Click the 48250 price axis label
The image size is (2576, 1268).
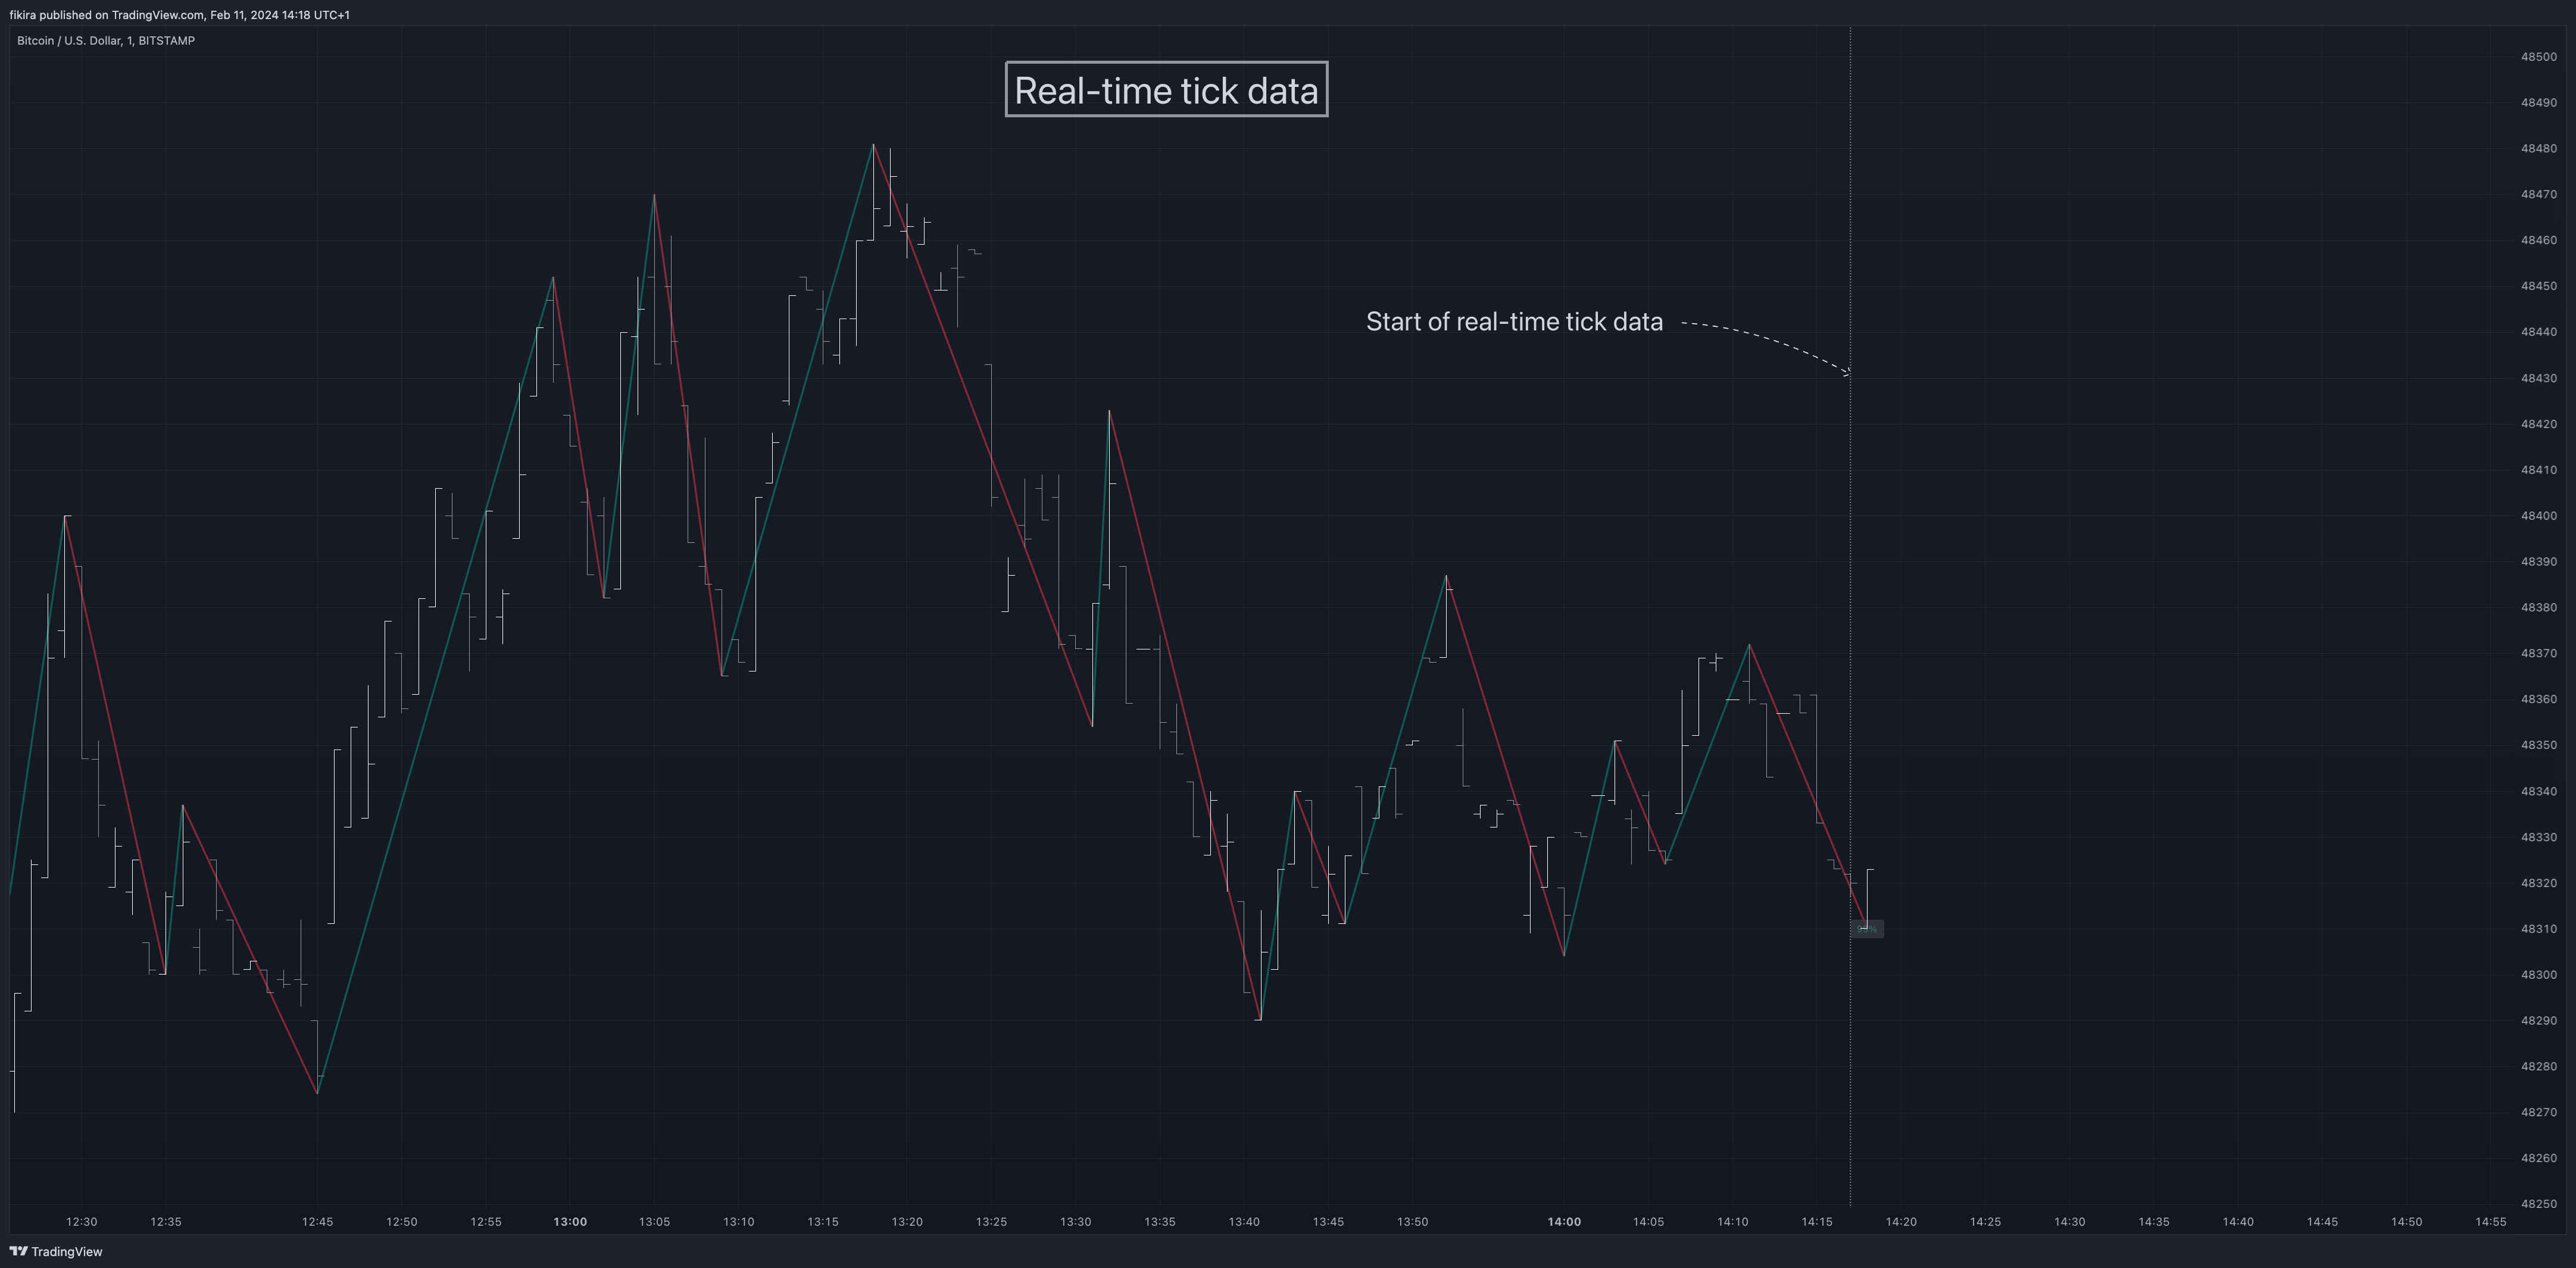coord(2539,1204)
